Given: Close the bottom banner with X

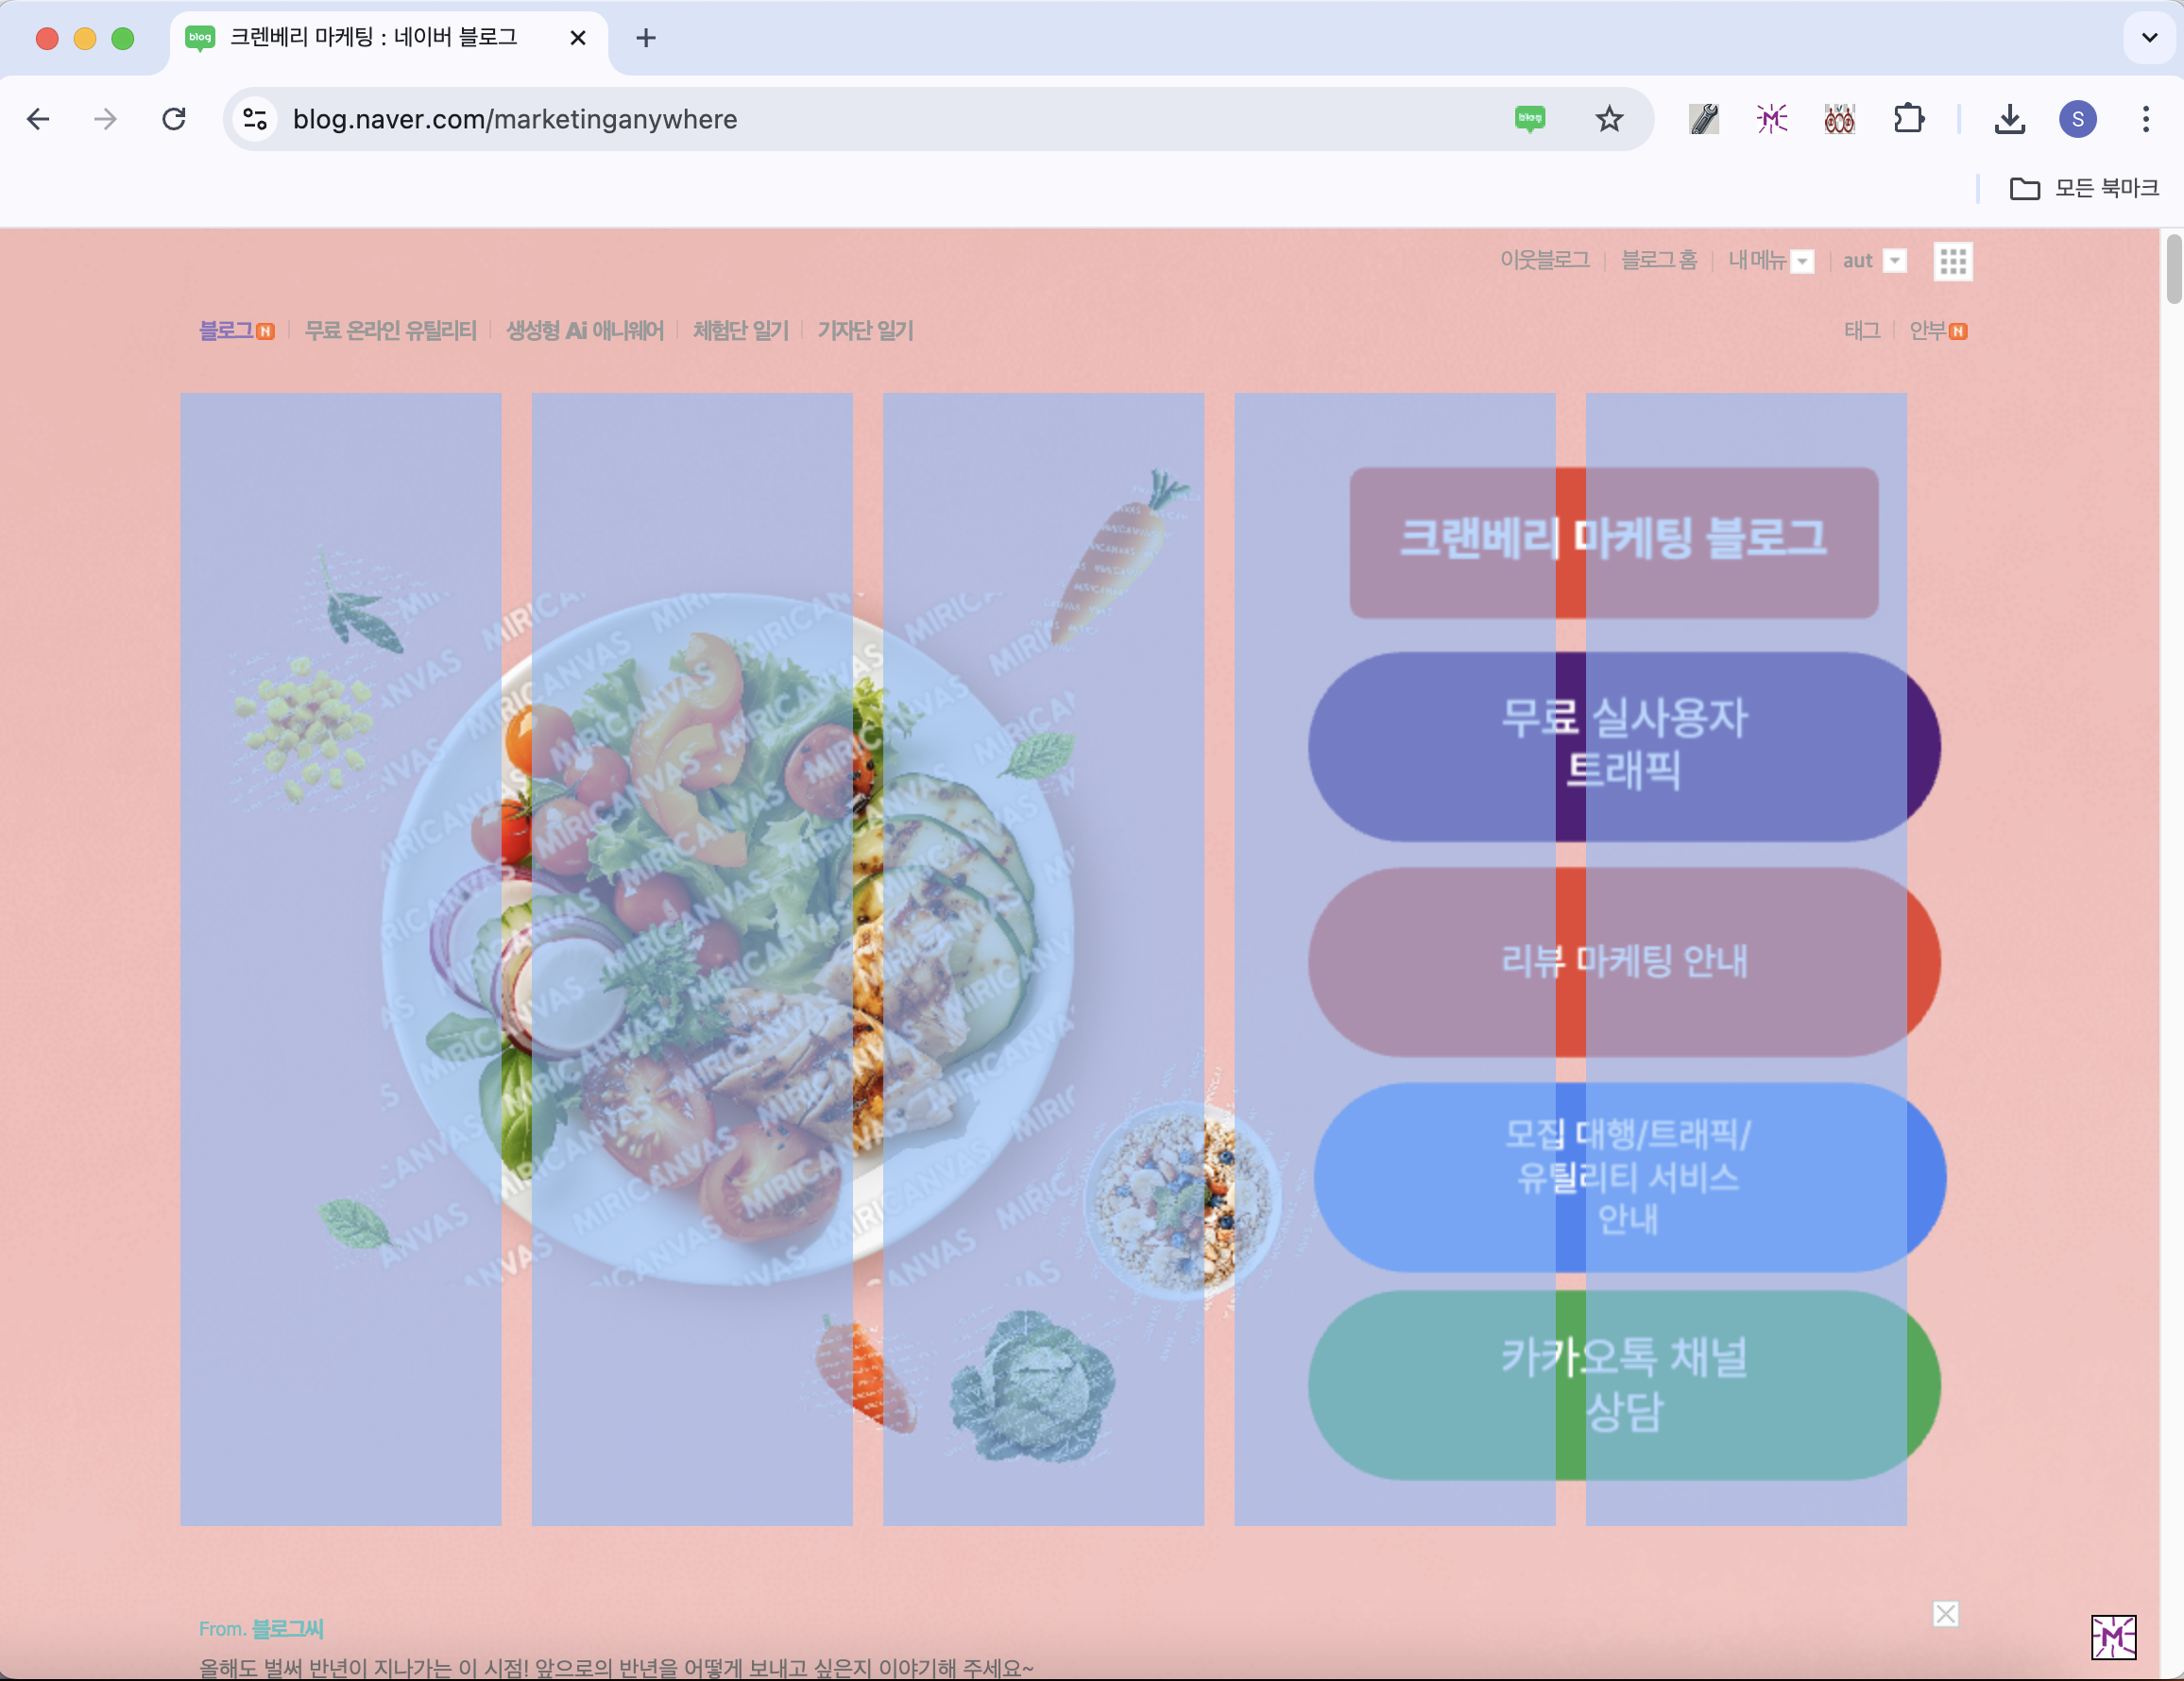Looking at the screenshot, I should coord(1945,1613).
